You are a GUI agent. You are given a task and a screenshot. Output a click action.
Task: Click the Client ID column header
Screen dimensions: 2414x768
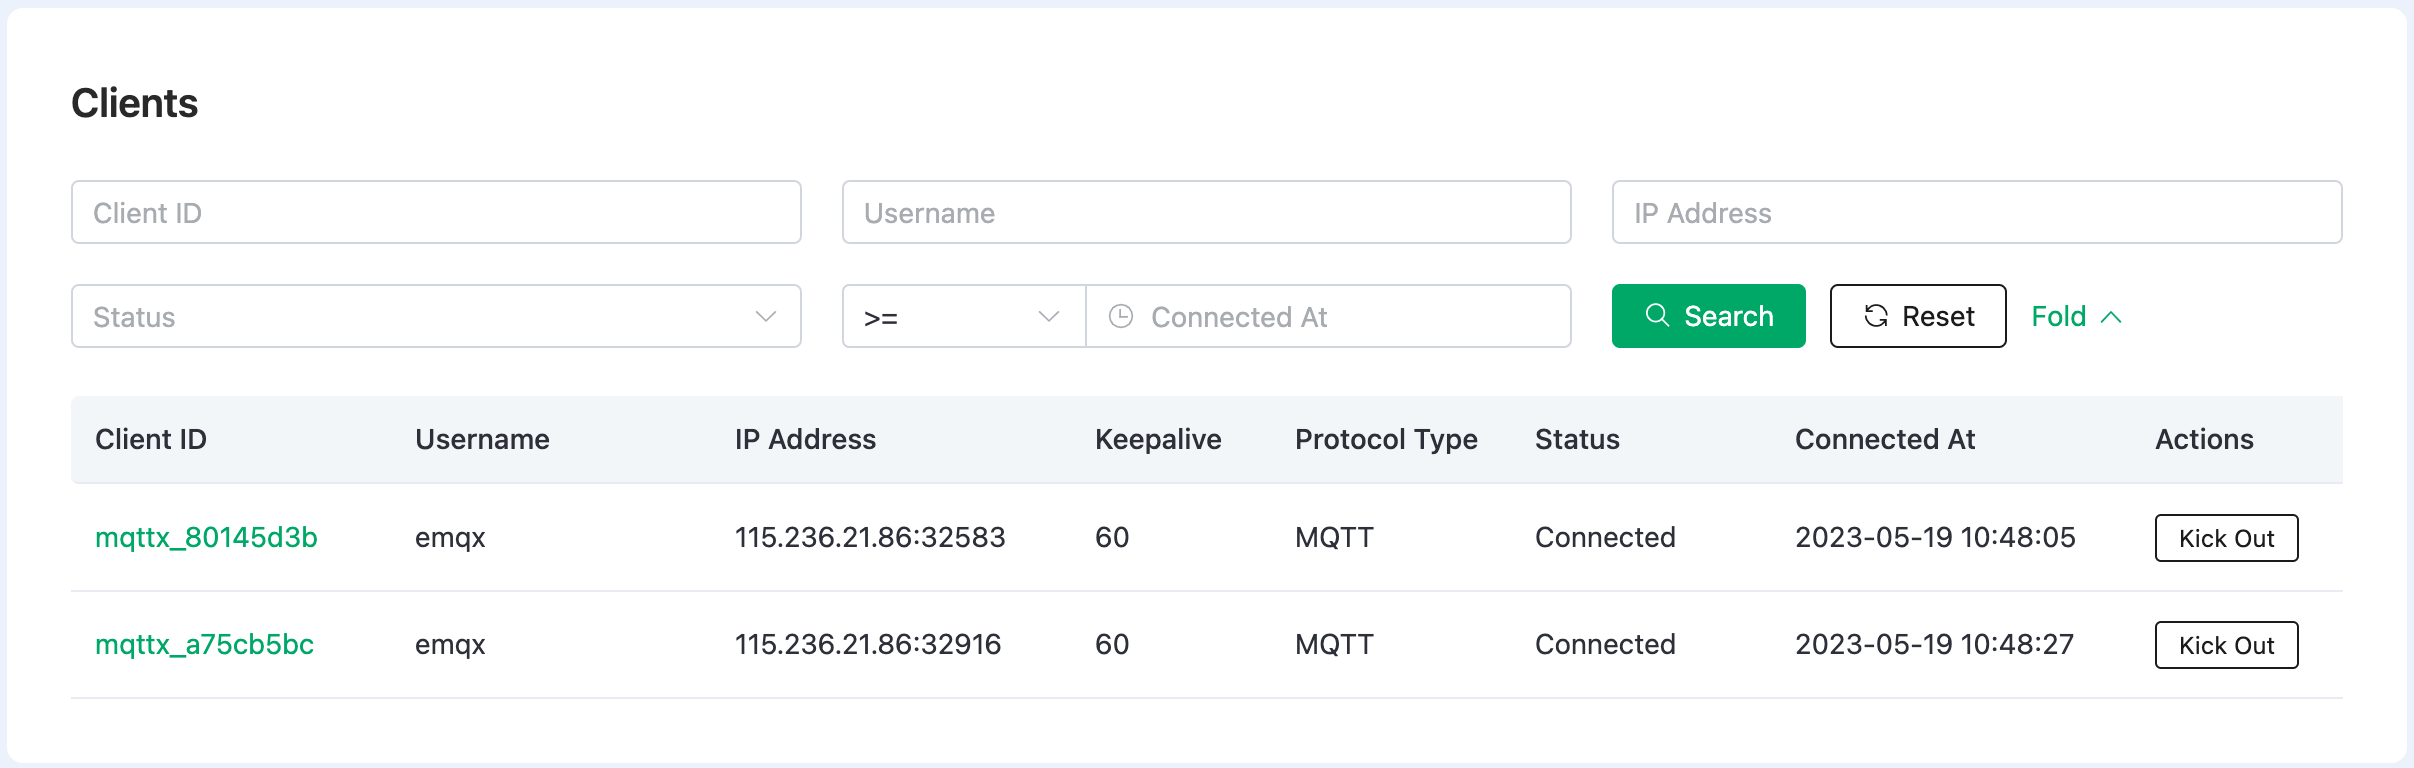click(x=151, y=439)
